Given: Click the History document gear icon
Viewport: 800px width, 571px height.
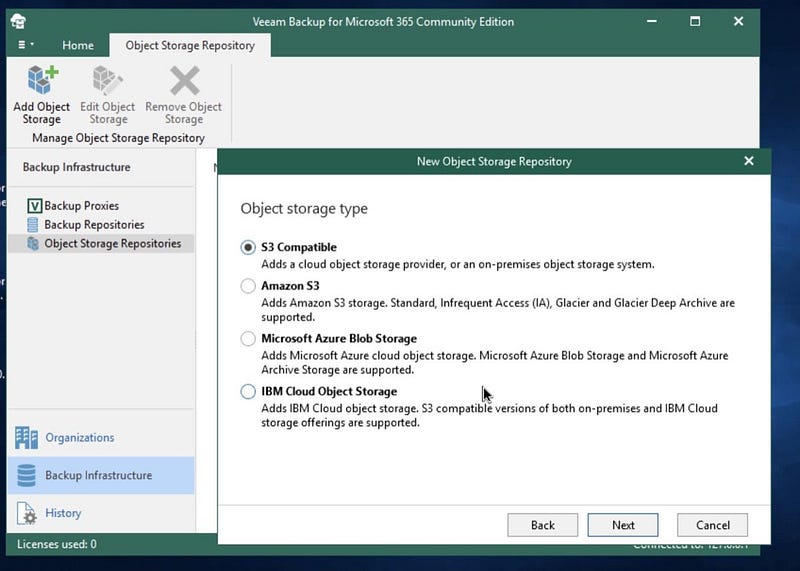Looking at the screenshot, I should [26, 513].
